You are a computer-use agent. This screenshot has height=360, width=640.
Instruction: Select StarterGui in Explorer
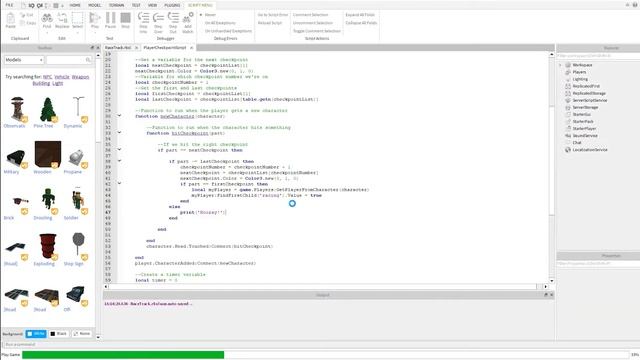pyautogui.click(x=581, y=114)
